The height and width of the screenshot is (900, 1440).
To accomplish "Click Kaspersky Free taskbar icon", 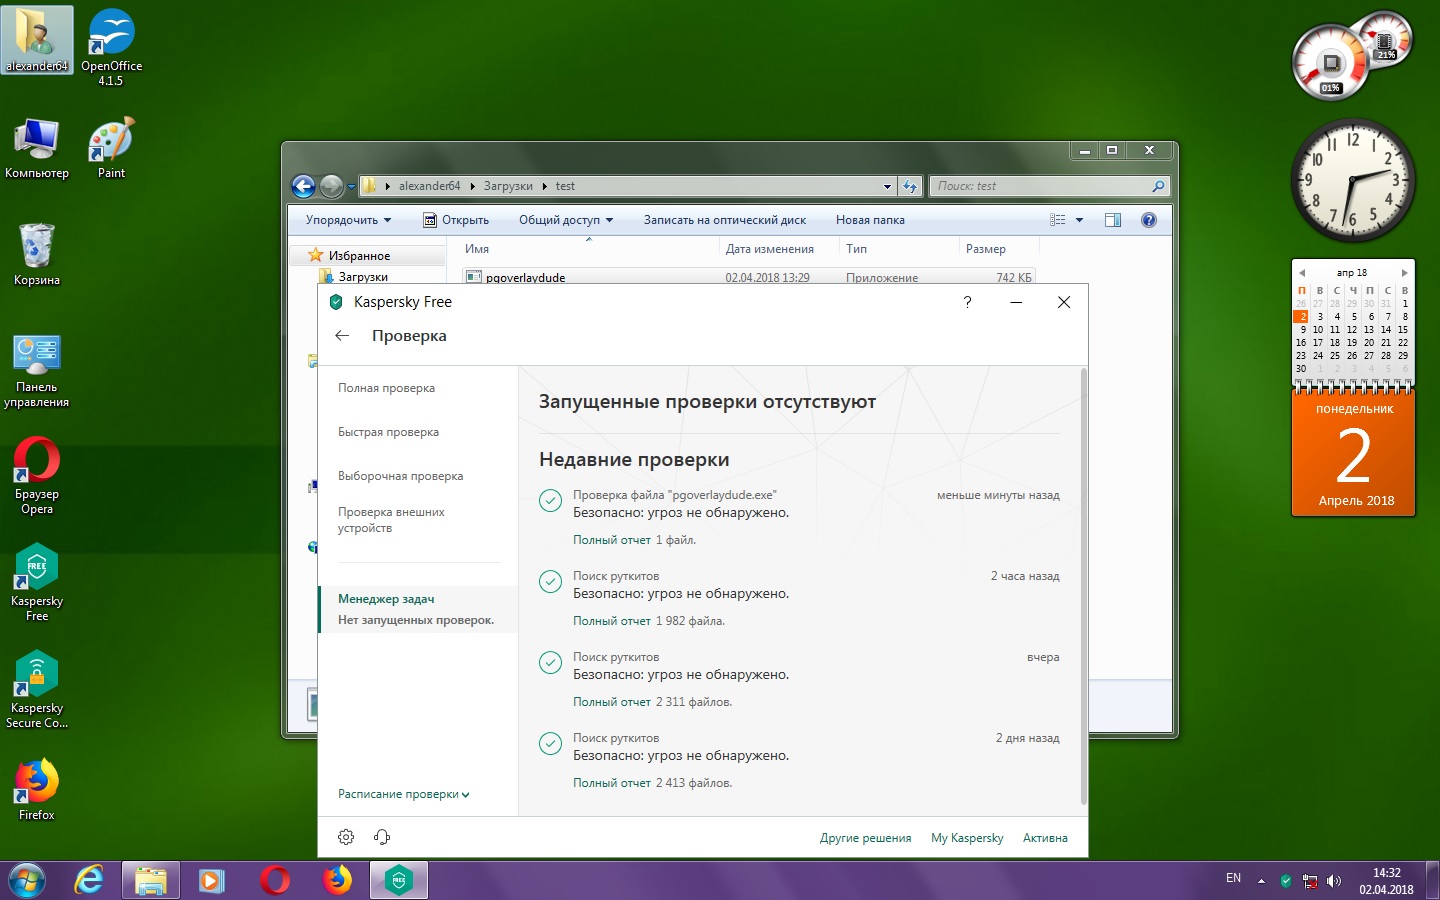I will 399,880.
